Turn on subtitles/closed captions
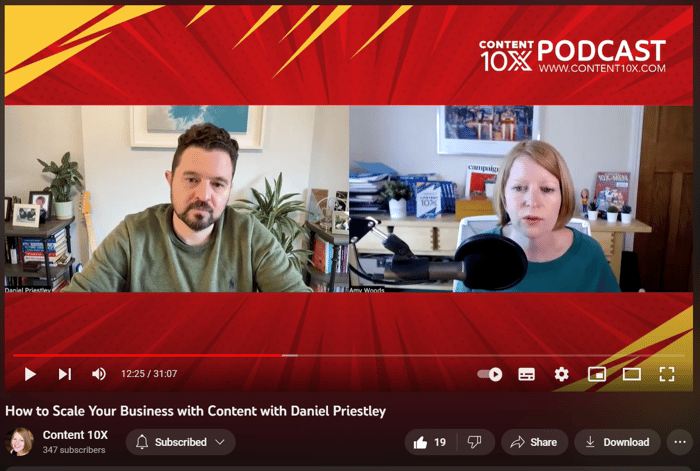 coord(526,374)
